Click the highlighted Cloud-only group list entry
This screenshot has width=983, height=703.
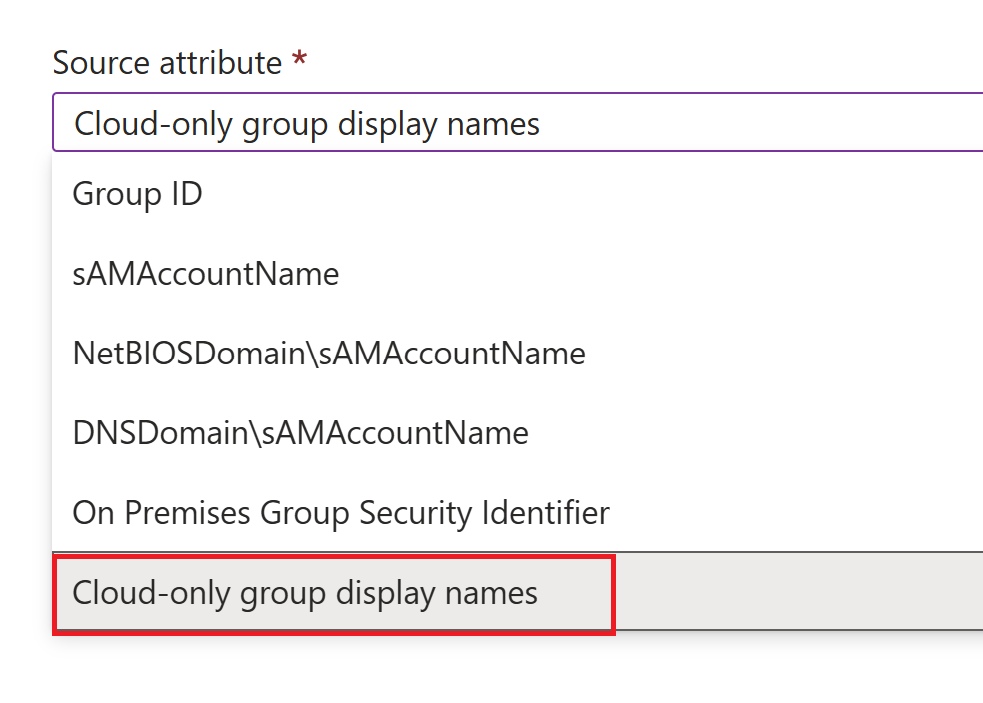305,593
